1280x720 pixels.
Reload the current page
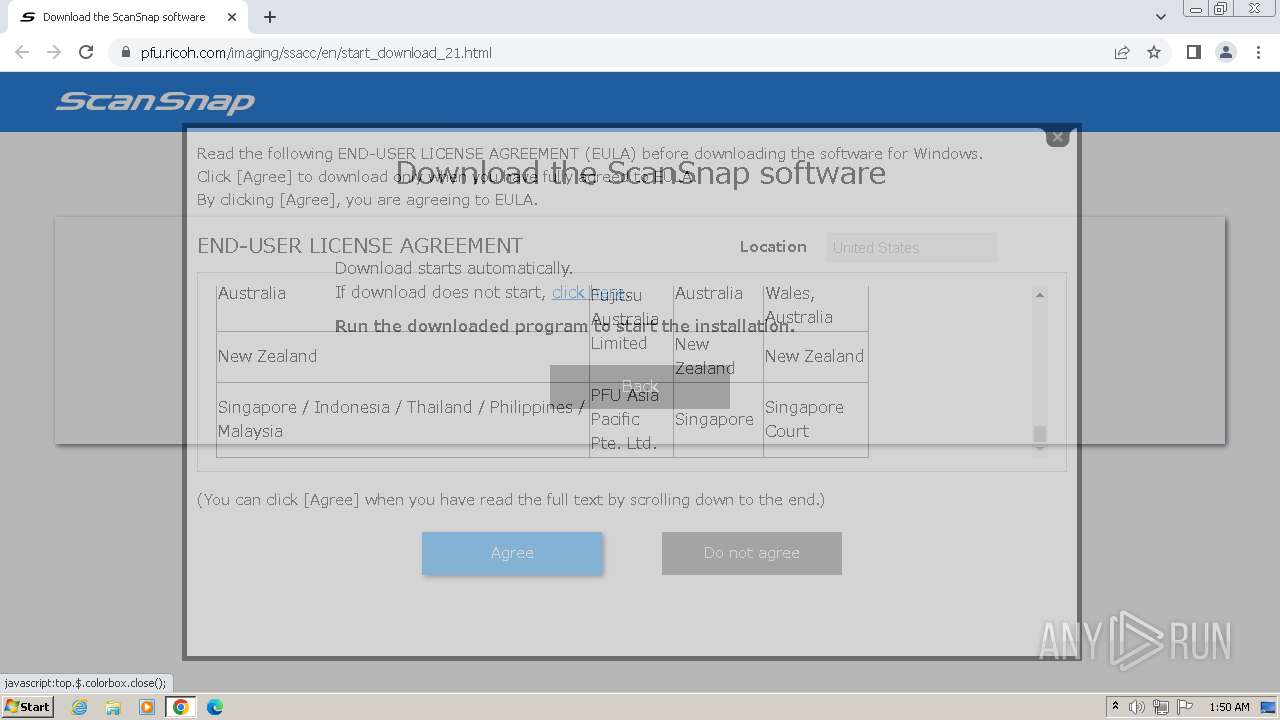coord(86,52)
